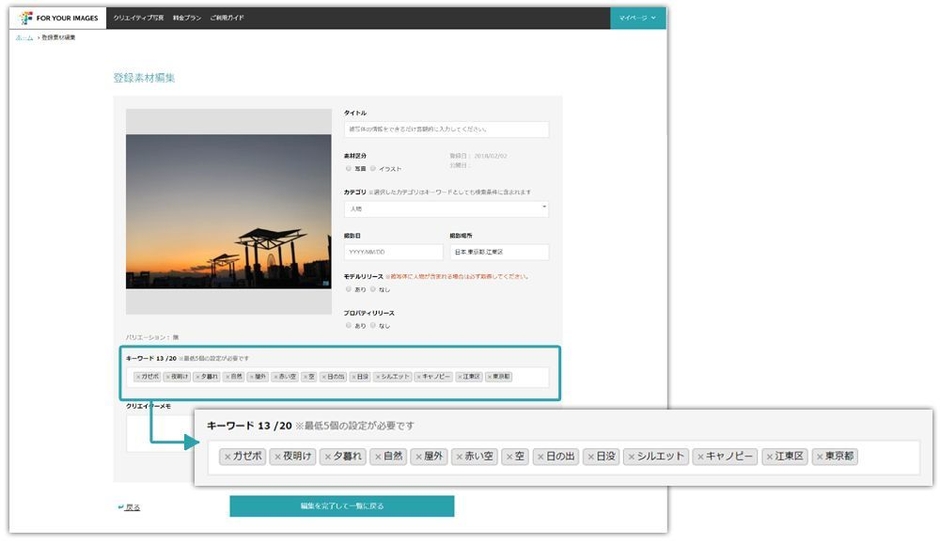Viewport: 940px width, 541px height.
Task: Remove the シルエット keyword in the enlarged callout
Action: pyautogui.click(x=631, y=457)
